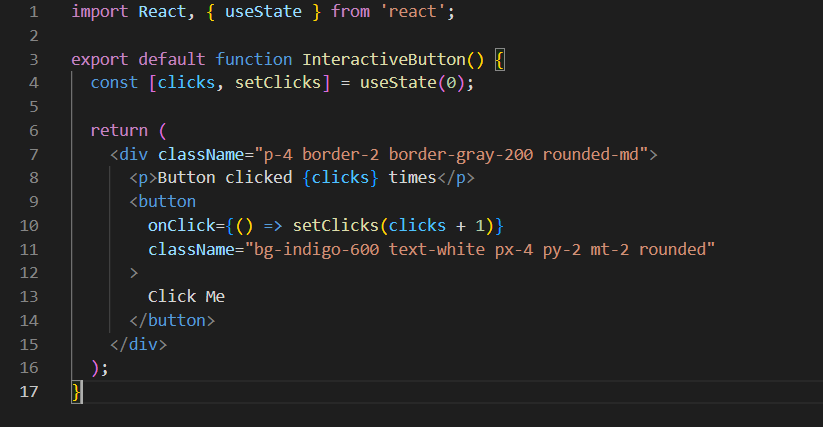Click 'text-white' in the button className
823x427 pixels.
(437, 249)
